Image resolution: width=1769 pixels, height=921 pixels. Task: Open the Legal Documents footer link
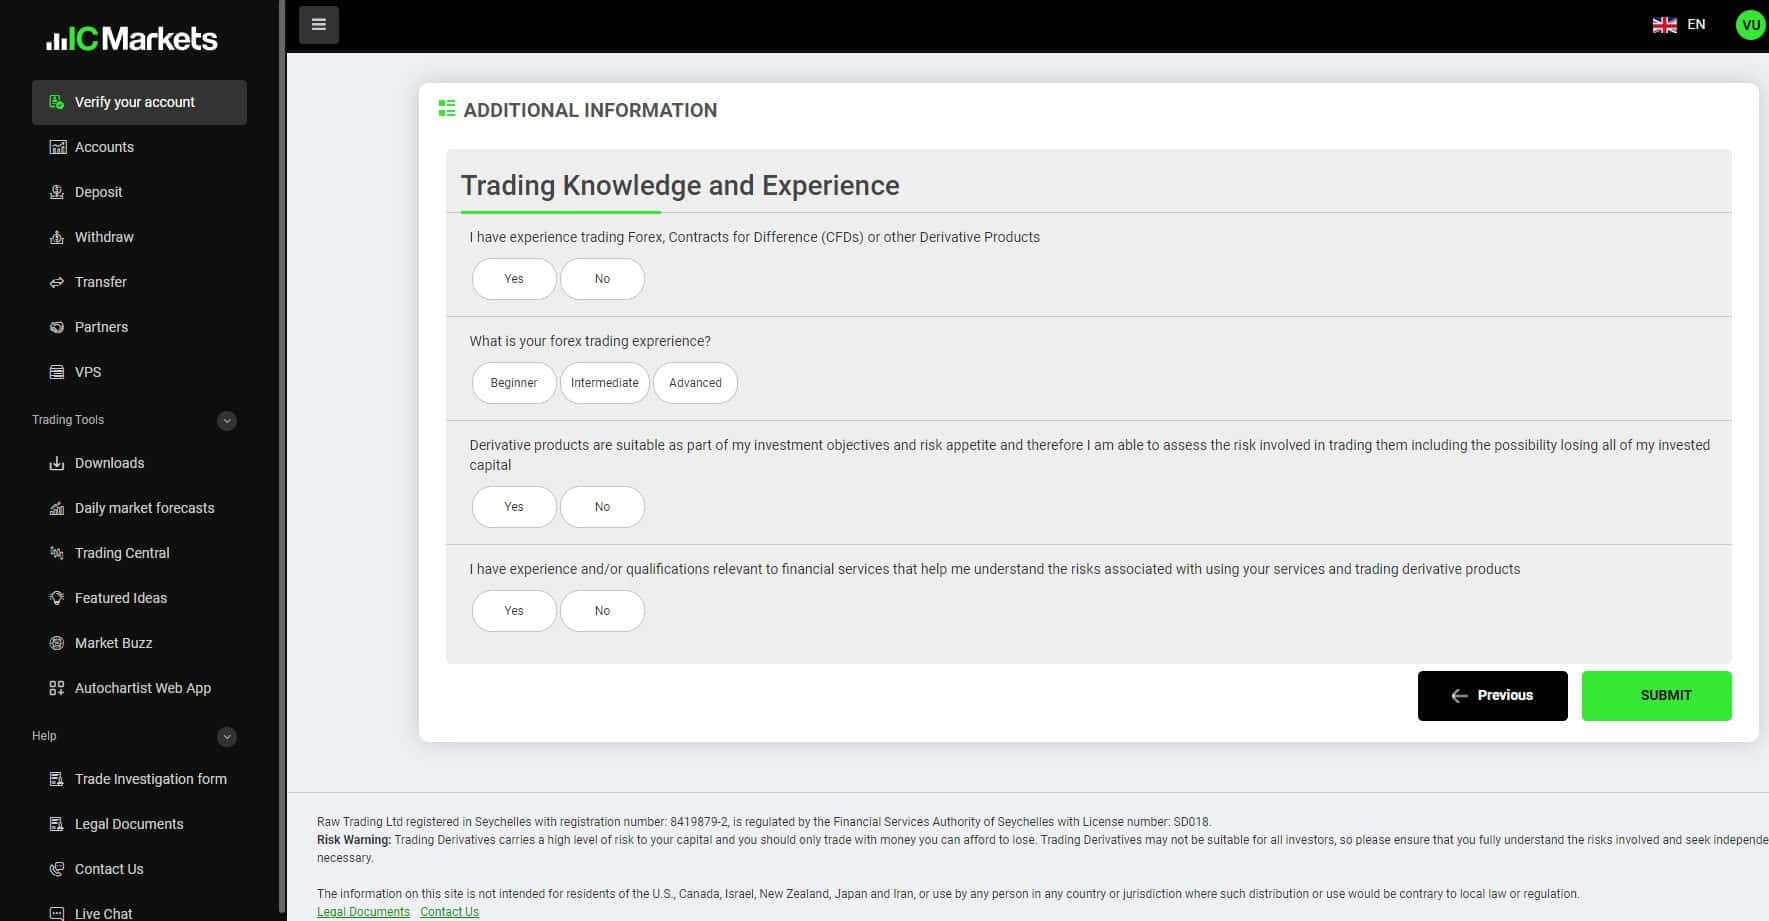click(x=363, y=911)
